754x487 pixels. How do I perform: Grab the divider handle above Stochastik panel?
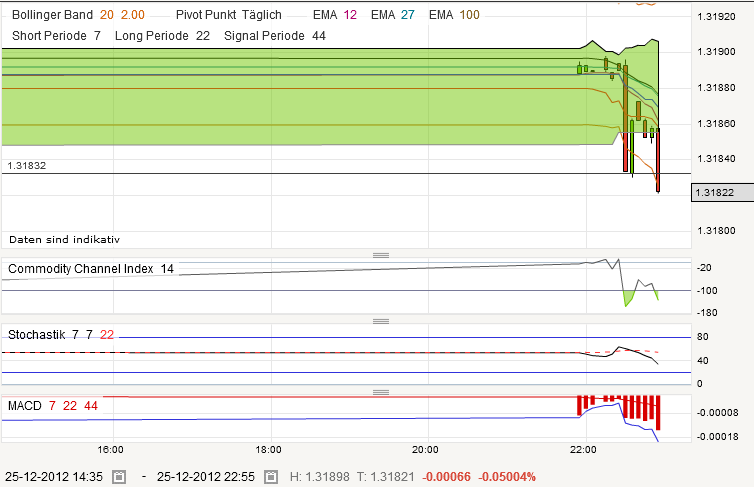(x=381, y=321)
